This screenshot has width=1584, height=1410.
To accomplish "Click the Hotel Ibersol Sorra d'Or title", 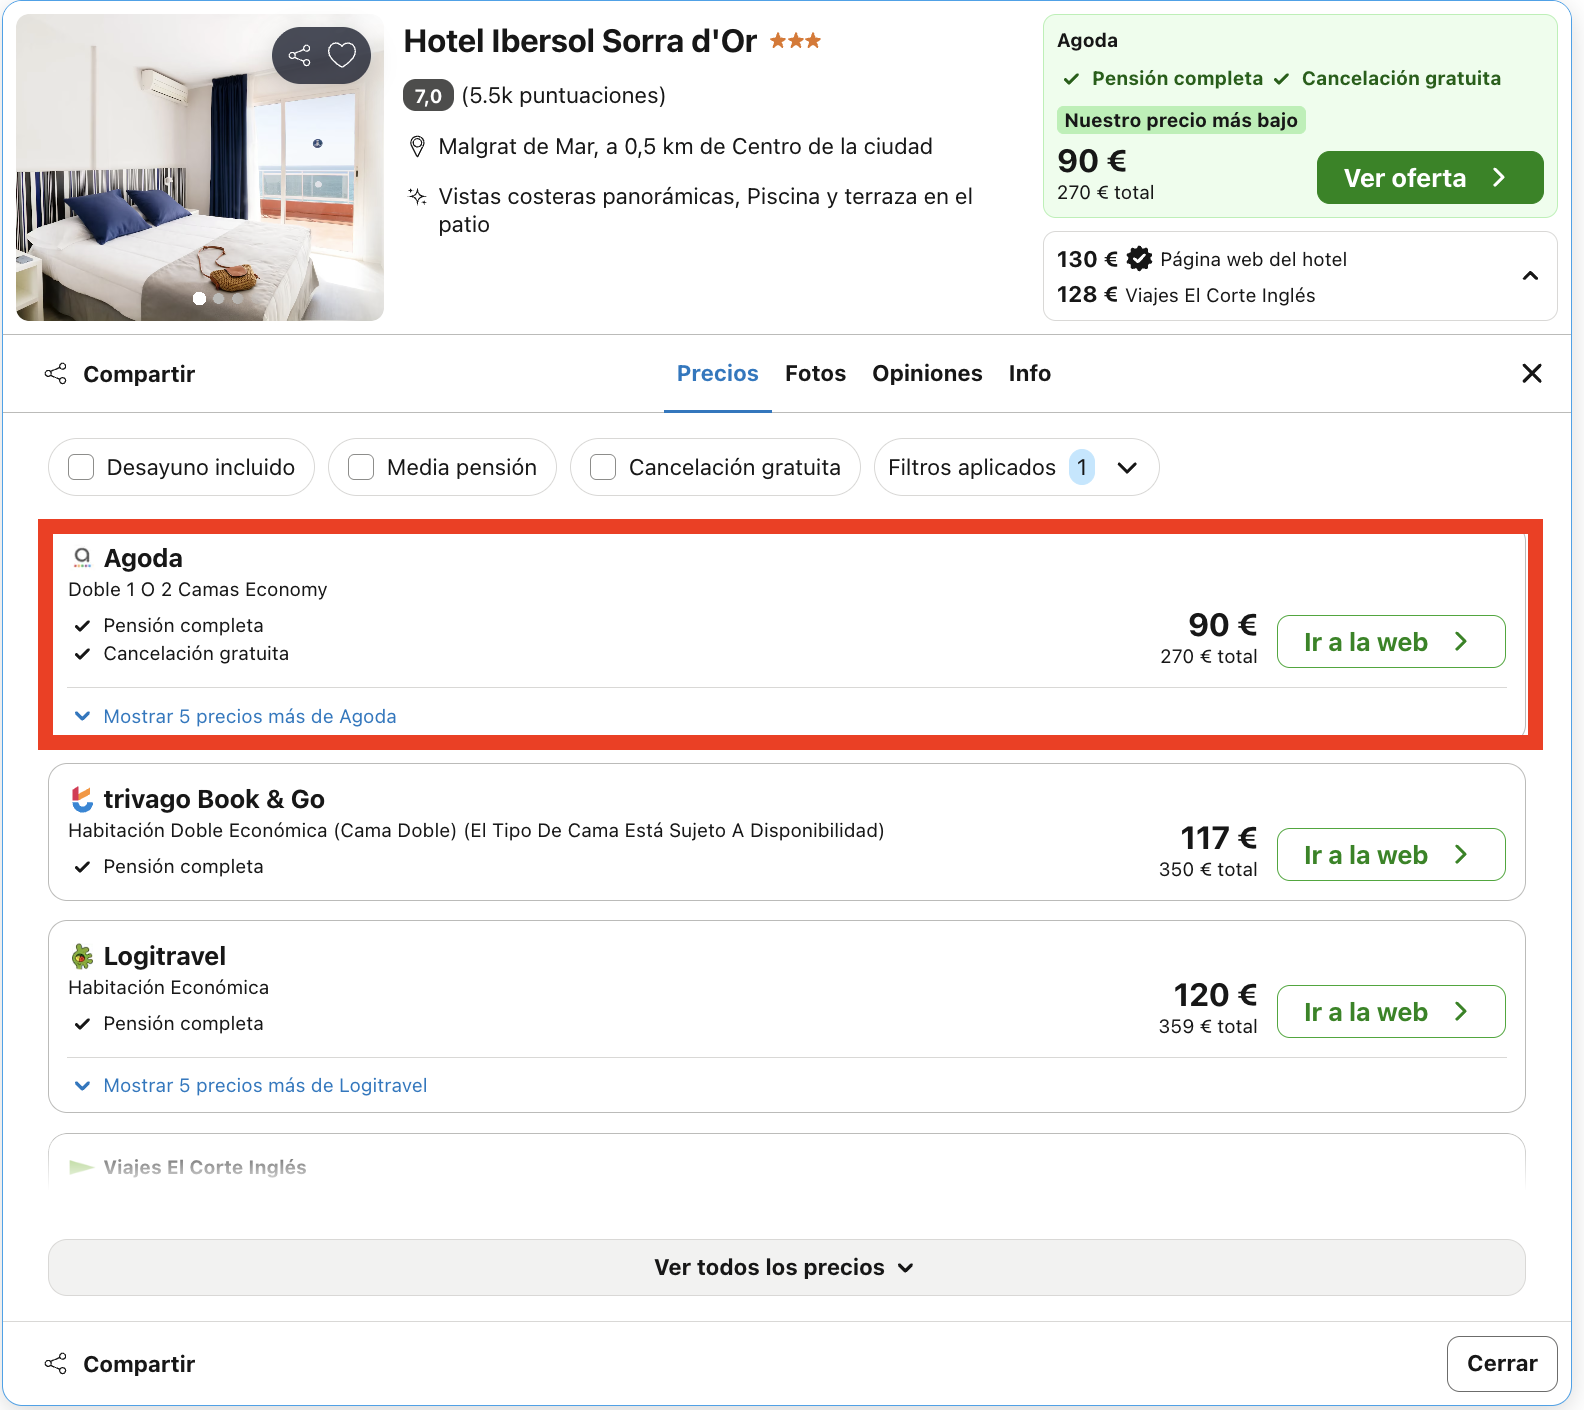I will coord(580,41).
